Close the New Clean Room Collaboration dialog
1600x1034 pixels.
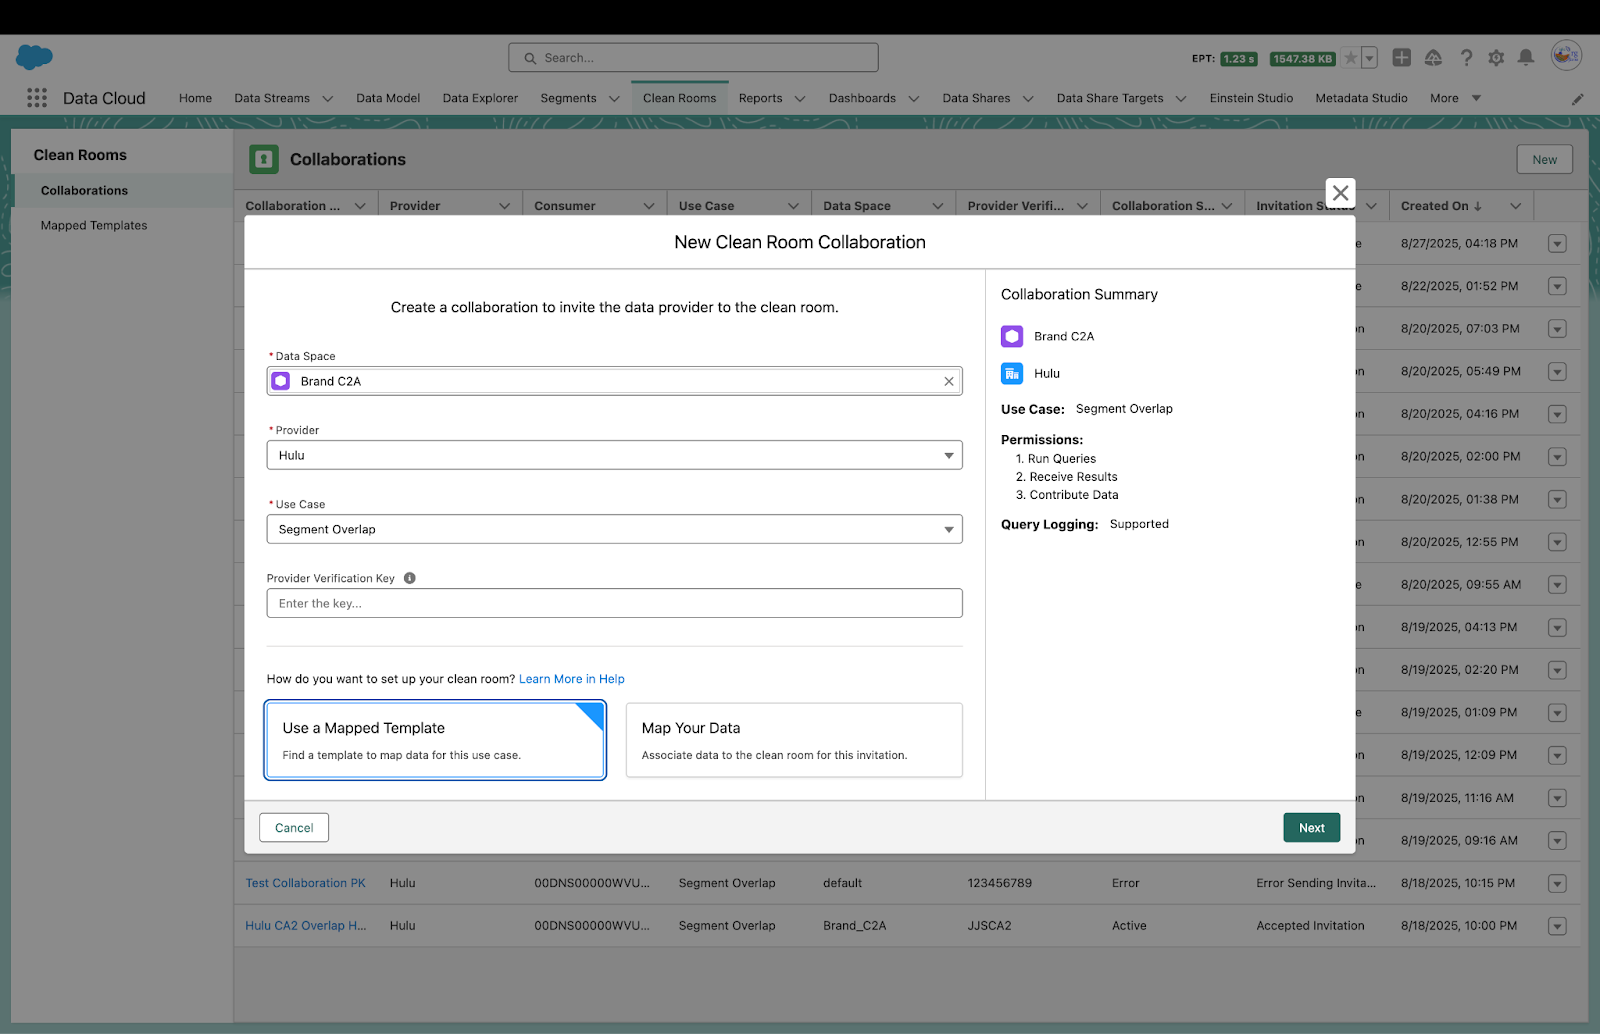[1341, 193]
